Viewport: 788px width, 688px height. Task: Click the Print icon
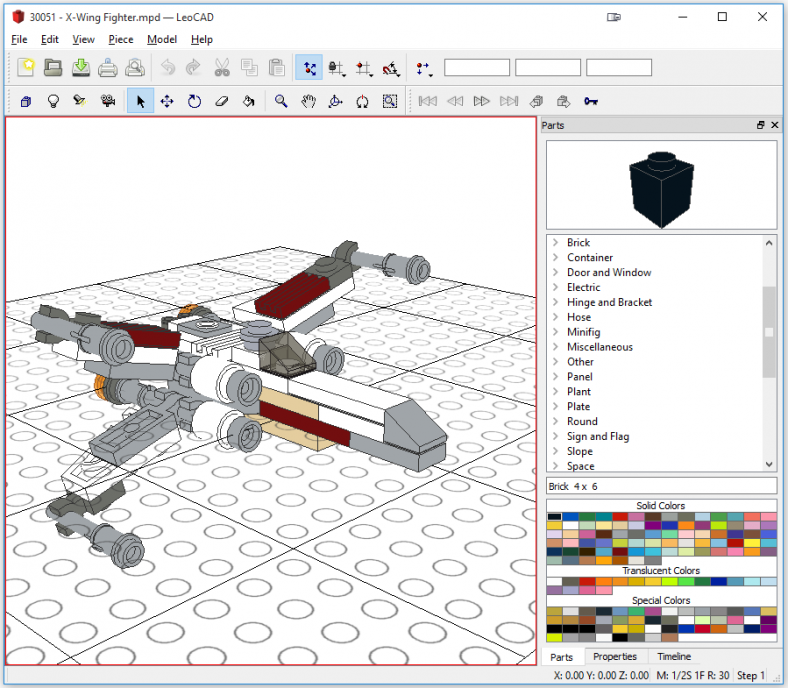(108, 67)
